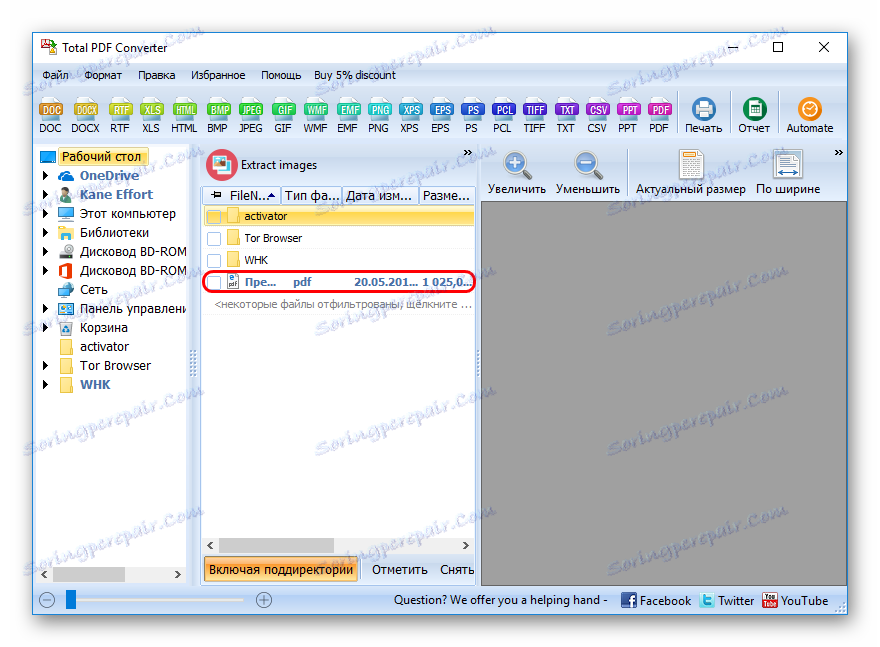
Task: Toggle Включая поддиректории option
Action: pyautogui.click(x=281, y=570)
